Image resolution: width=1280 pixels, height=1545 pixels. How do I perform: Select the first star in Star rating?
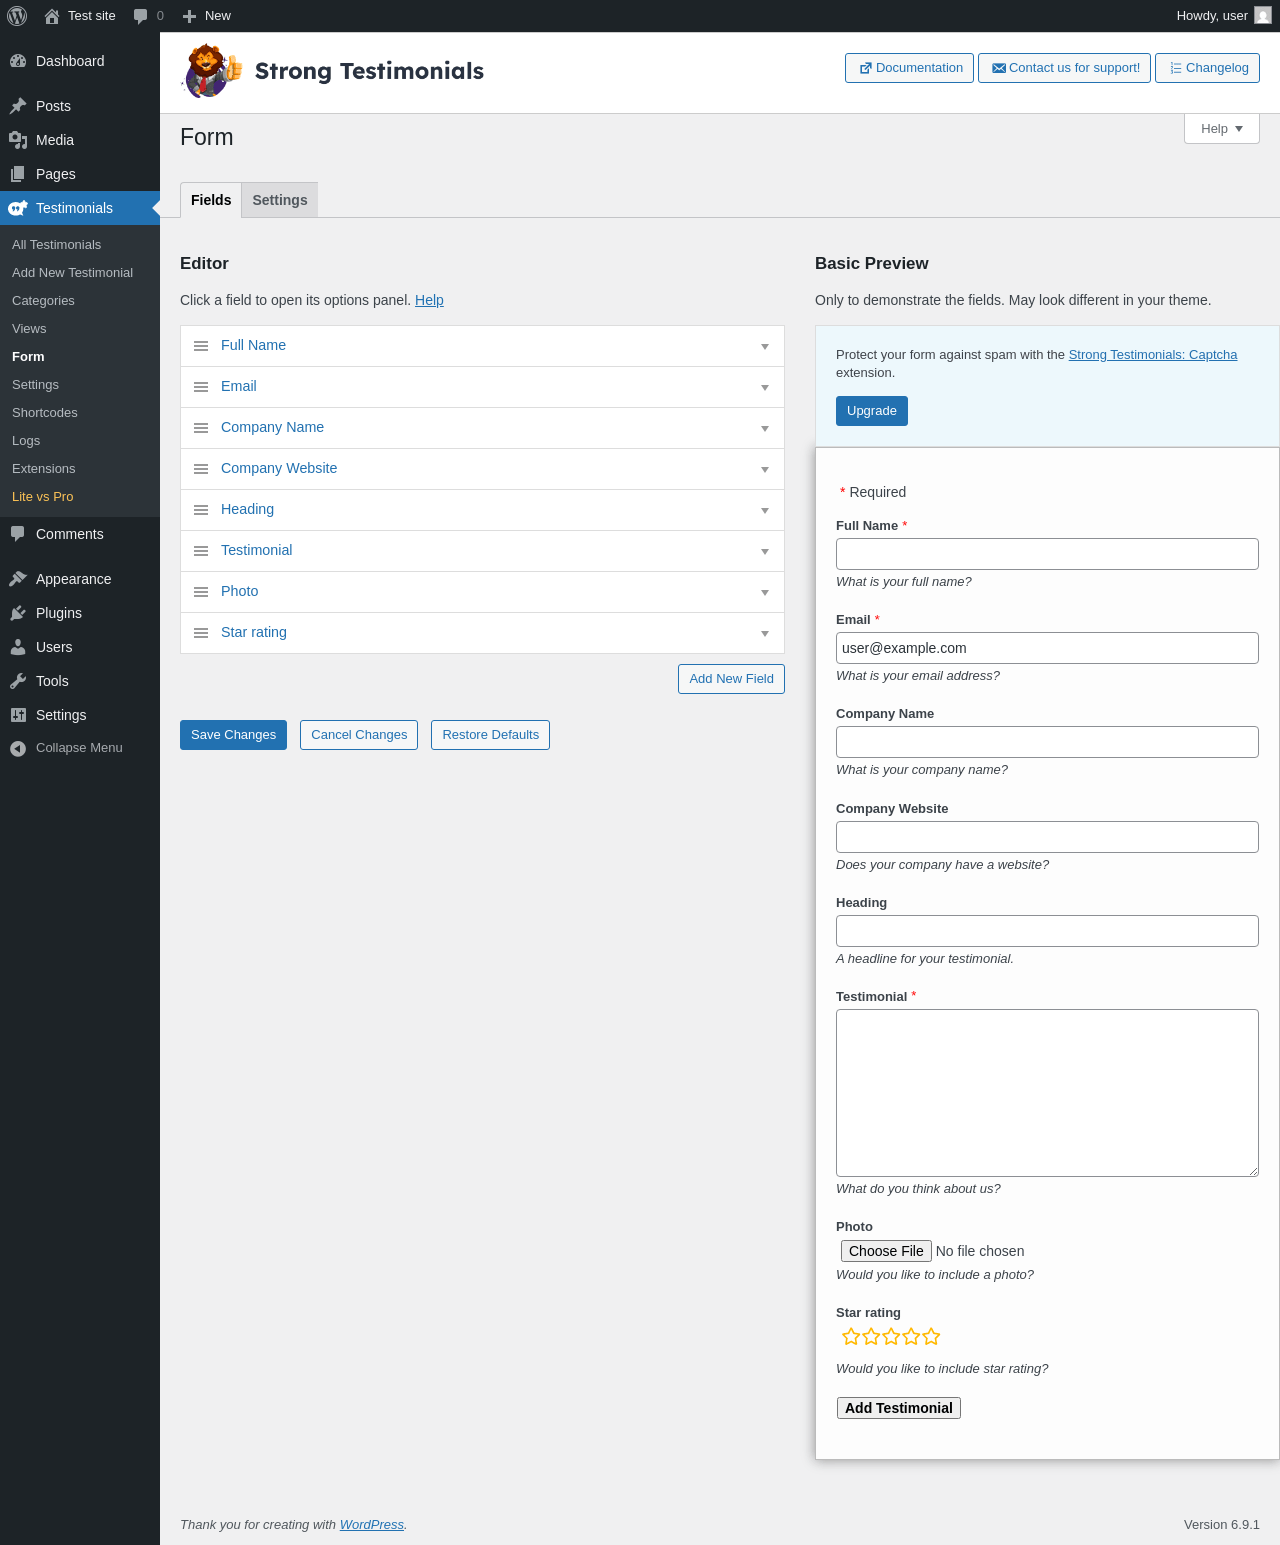[x=851, y=1337]
